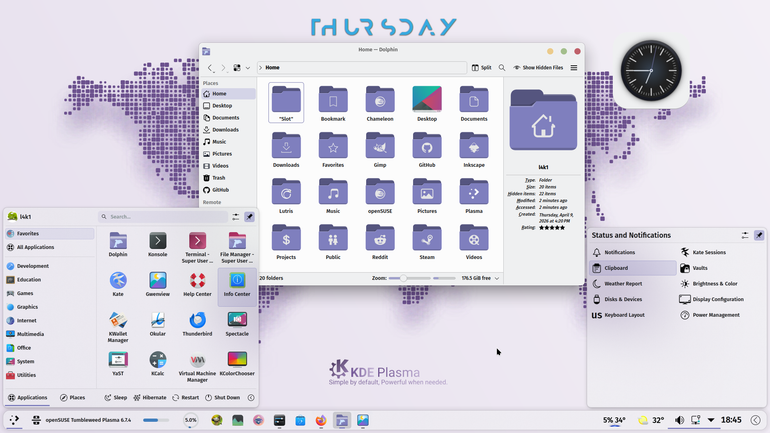The image size is (770, 433).
Task: Open the Reddit folder in Dolphin
Action: (x=380, y=242)
